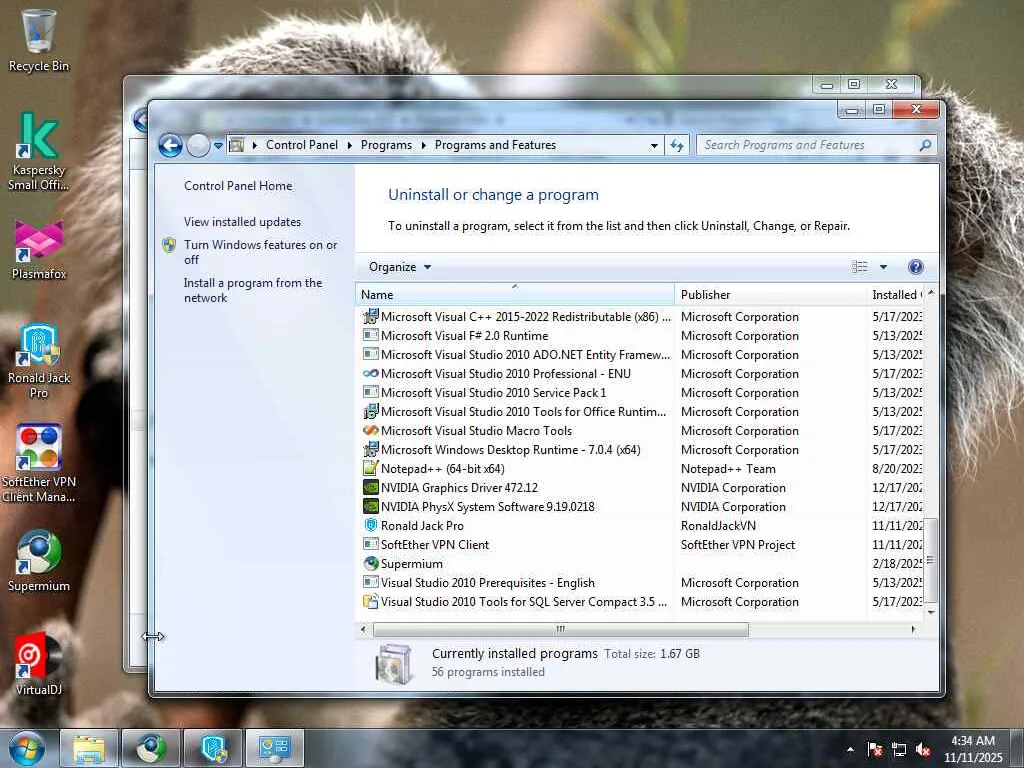
Task: Expand the view options dropdown arrow
Action: 883,266
